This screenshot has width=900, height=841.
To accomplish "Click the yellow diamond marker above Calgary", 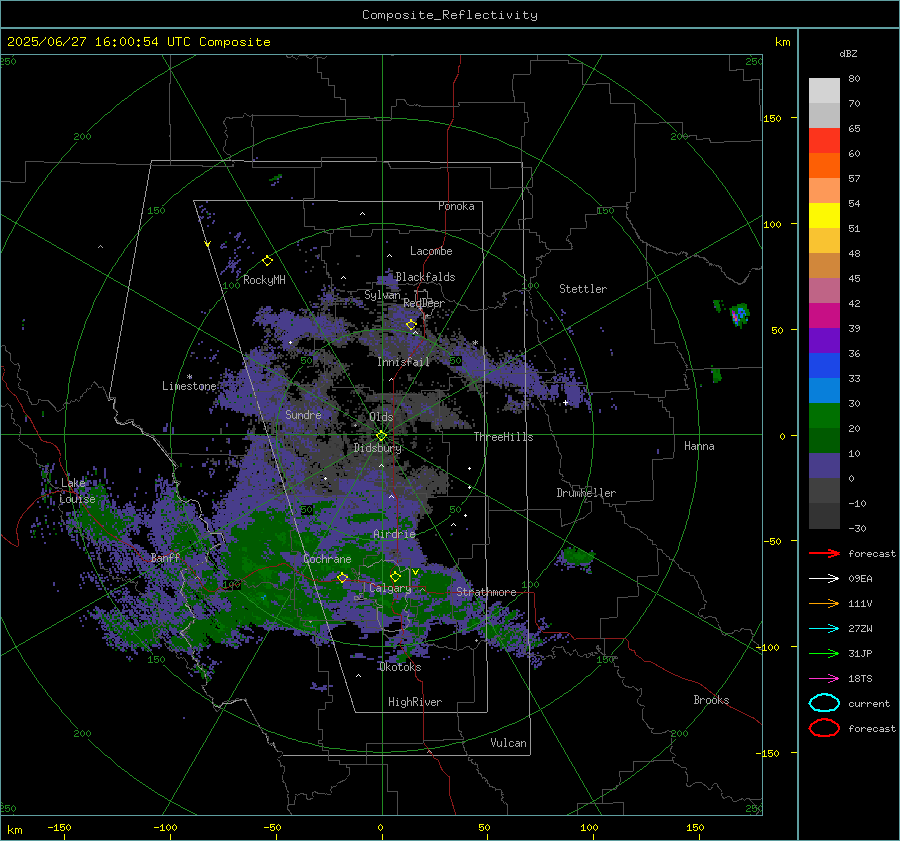I will tap(395, 576).
